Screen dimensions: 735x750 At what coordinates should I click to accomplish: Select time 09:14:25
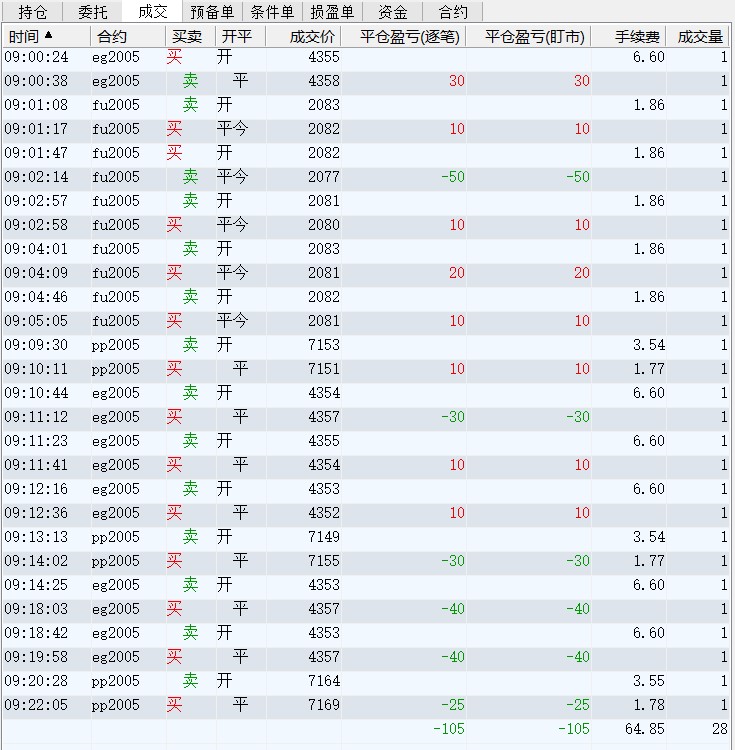click(36, 585)
